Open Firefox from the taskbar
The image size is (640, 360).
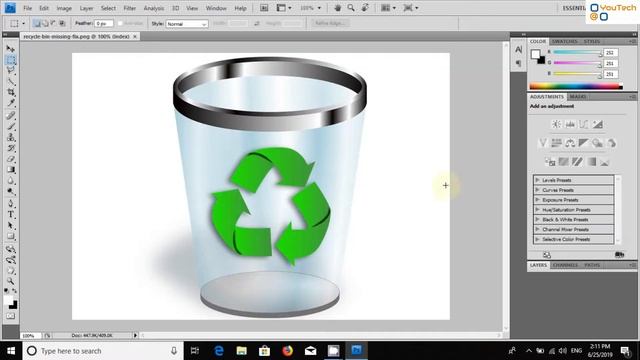(x=287, y=351)
